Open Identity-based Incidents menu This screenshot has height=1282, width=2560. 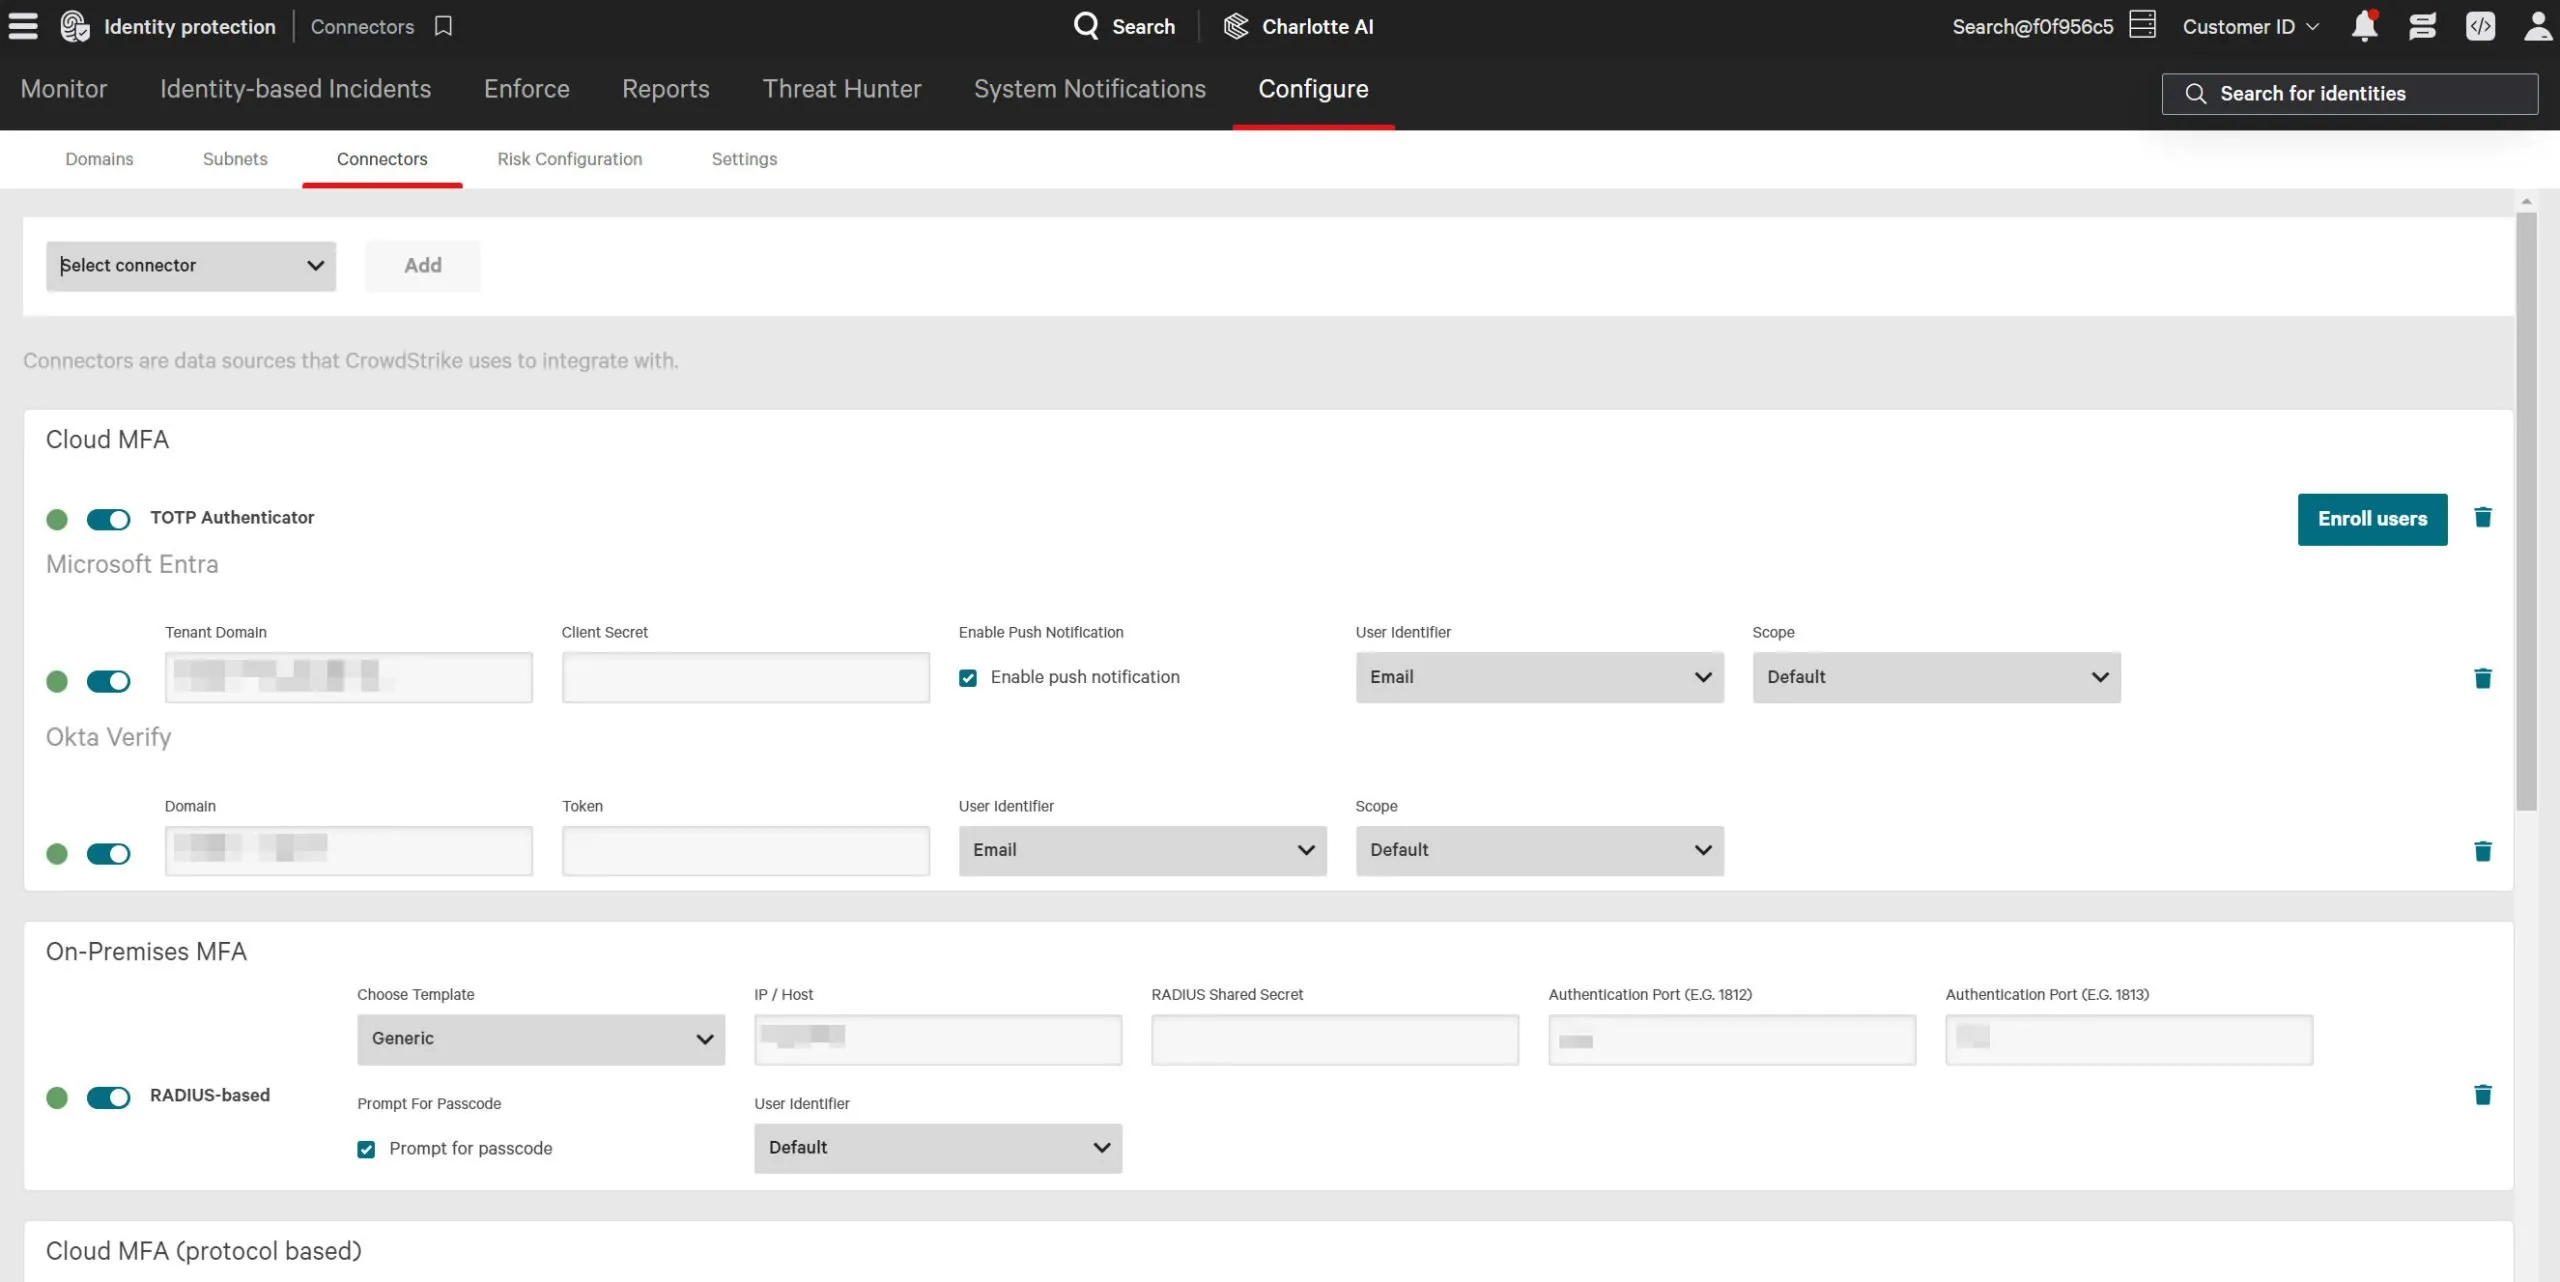(296, 89)
